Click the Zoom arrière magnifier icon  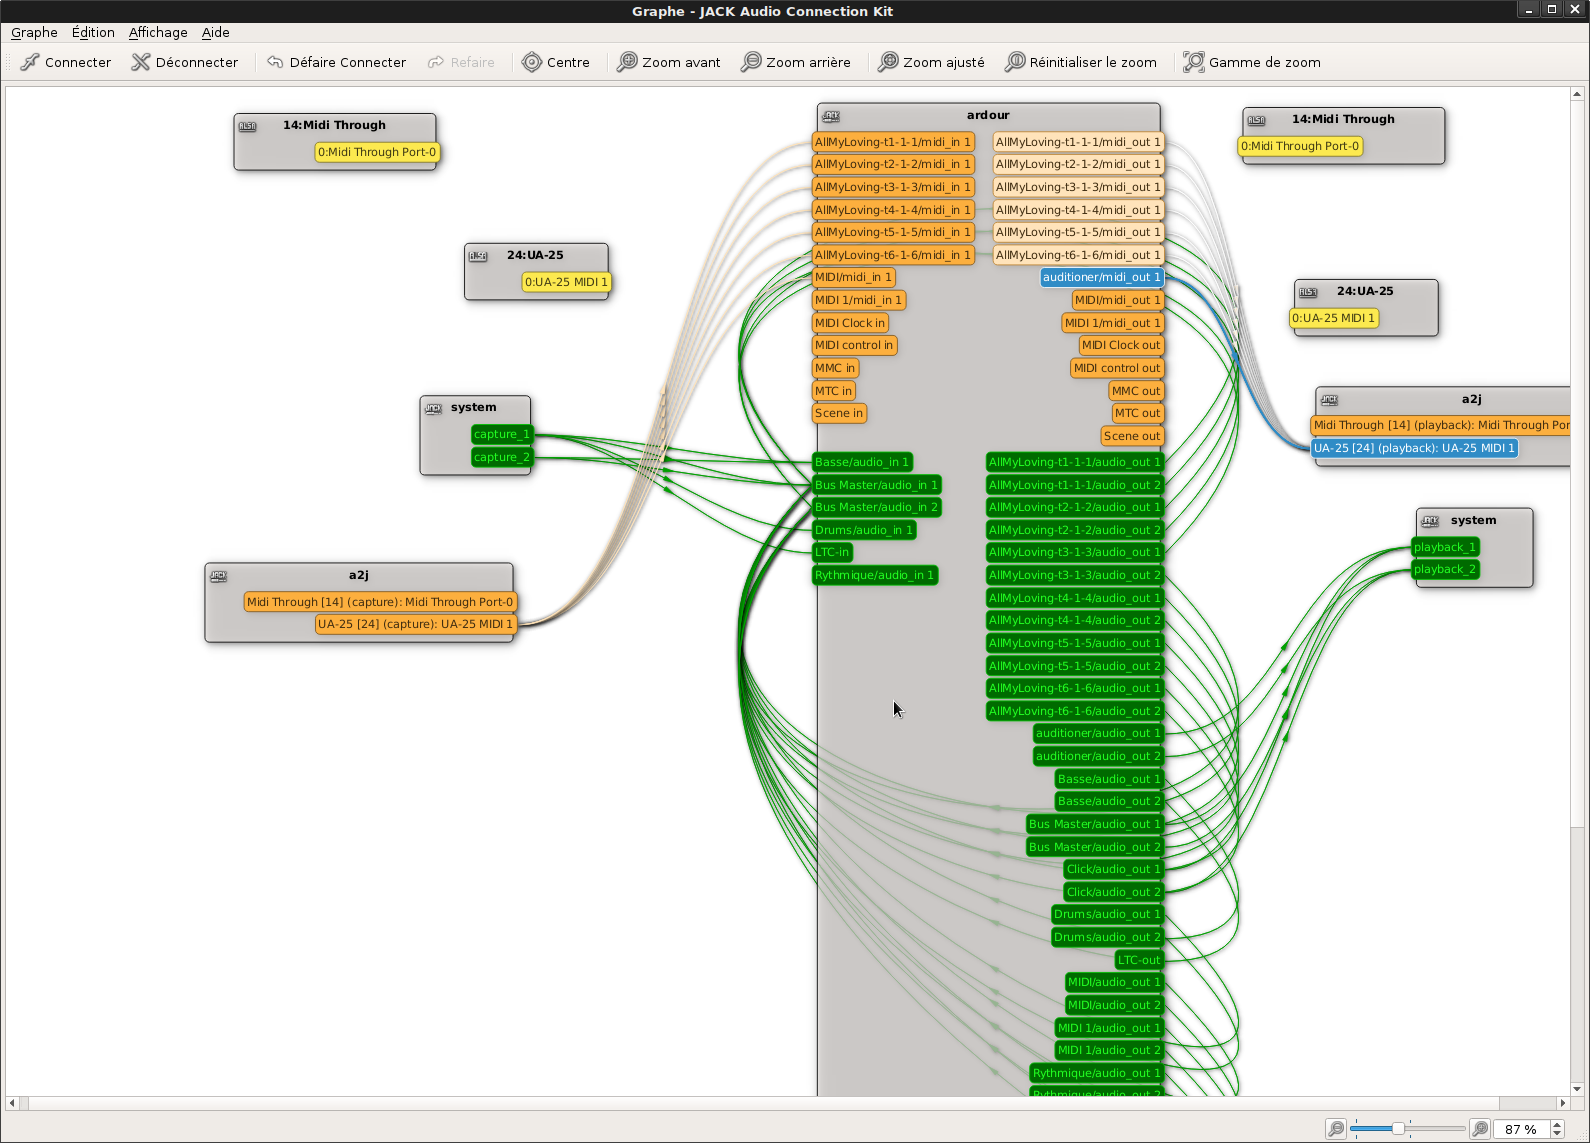[751, 62]
